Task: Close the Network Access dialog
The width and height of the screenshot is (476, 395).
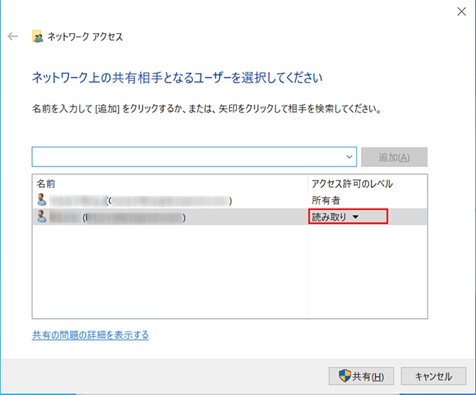Action: (x=461, y=12)
